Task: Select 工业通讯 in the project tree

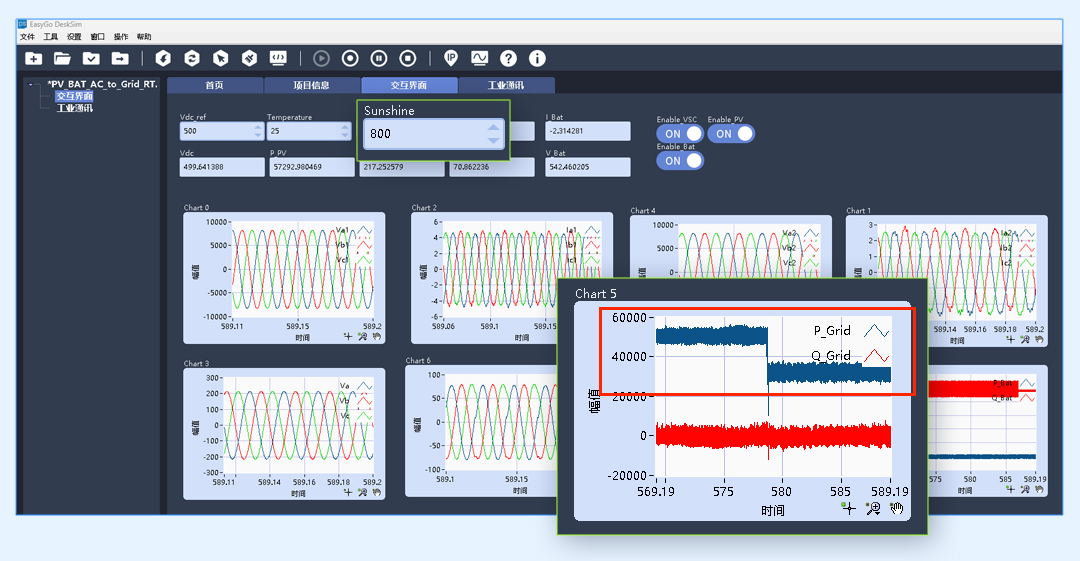Action: 74,108
